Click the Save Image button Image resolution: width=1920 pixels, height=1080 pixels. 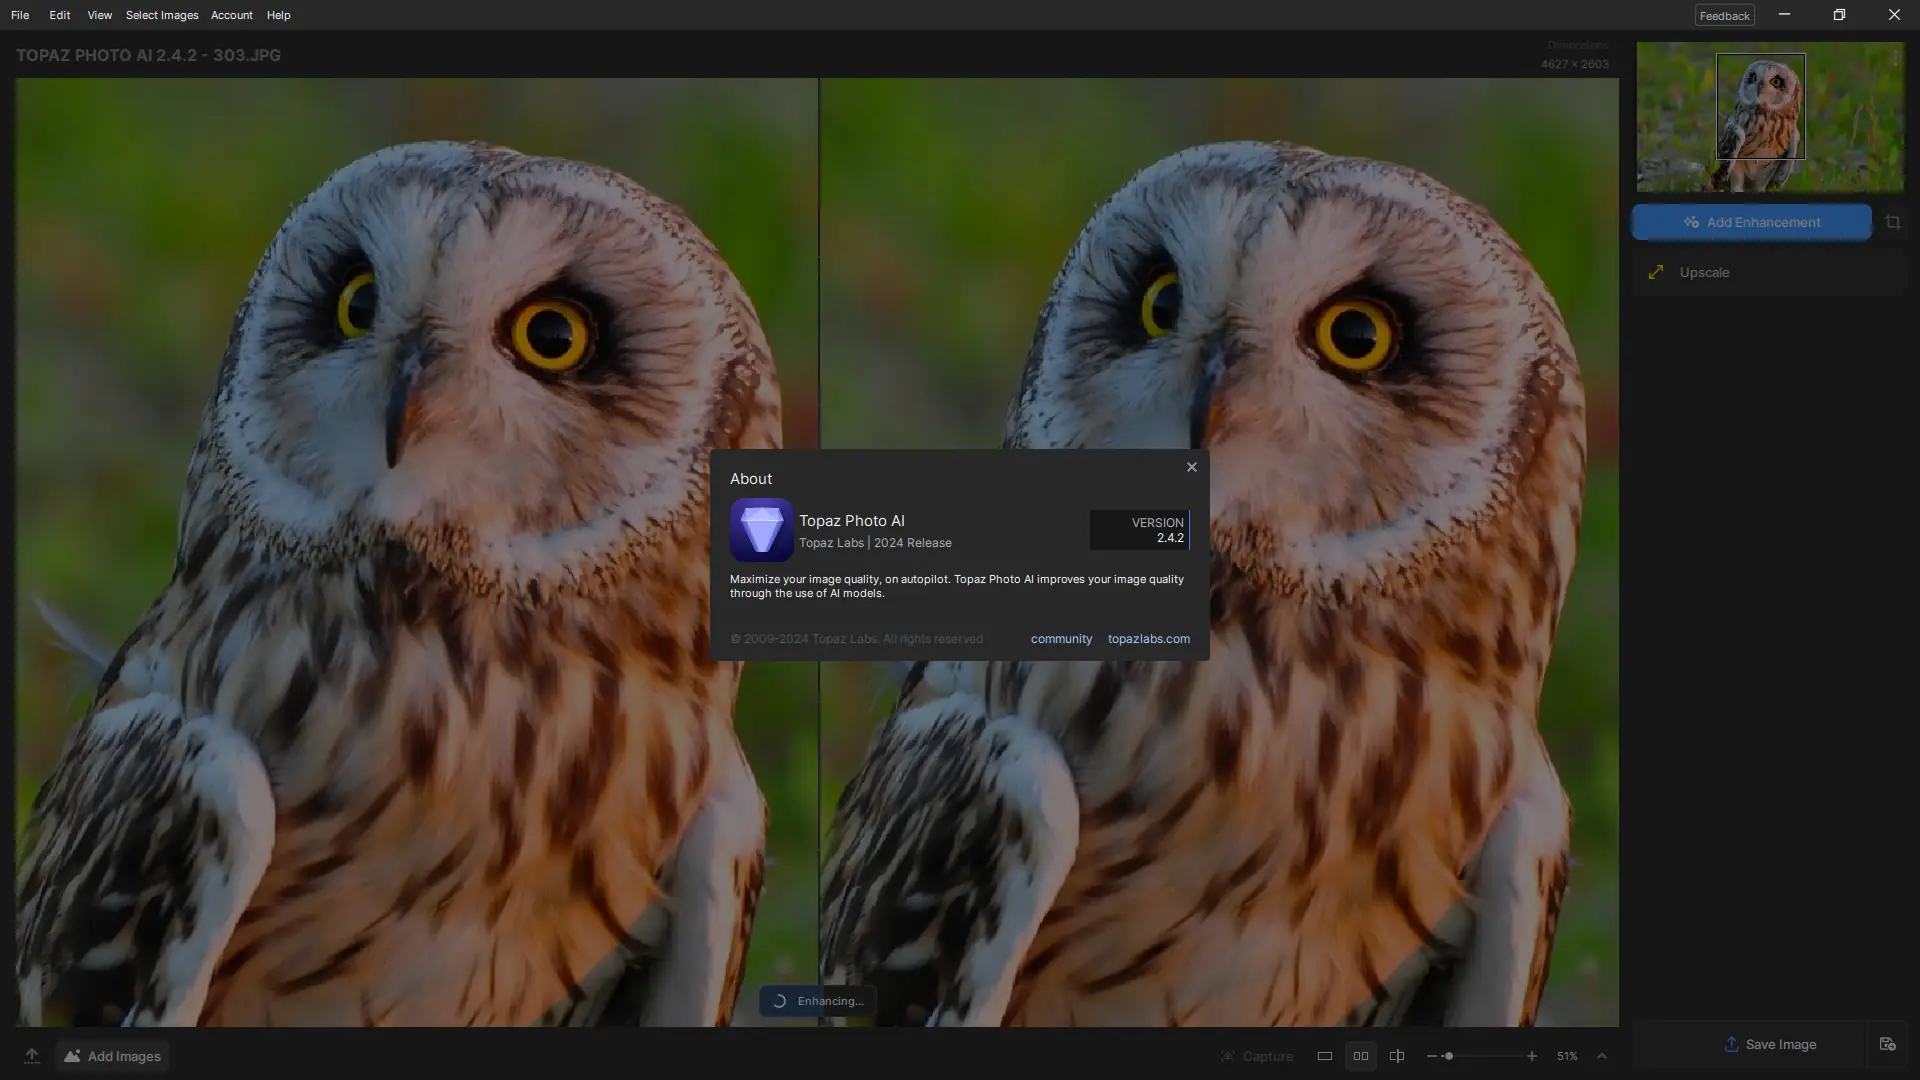pyautogui.click(x=1769, y=1044)
